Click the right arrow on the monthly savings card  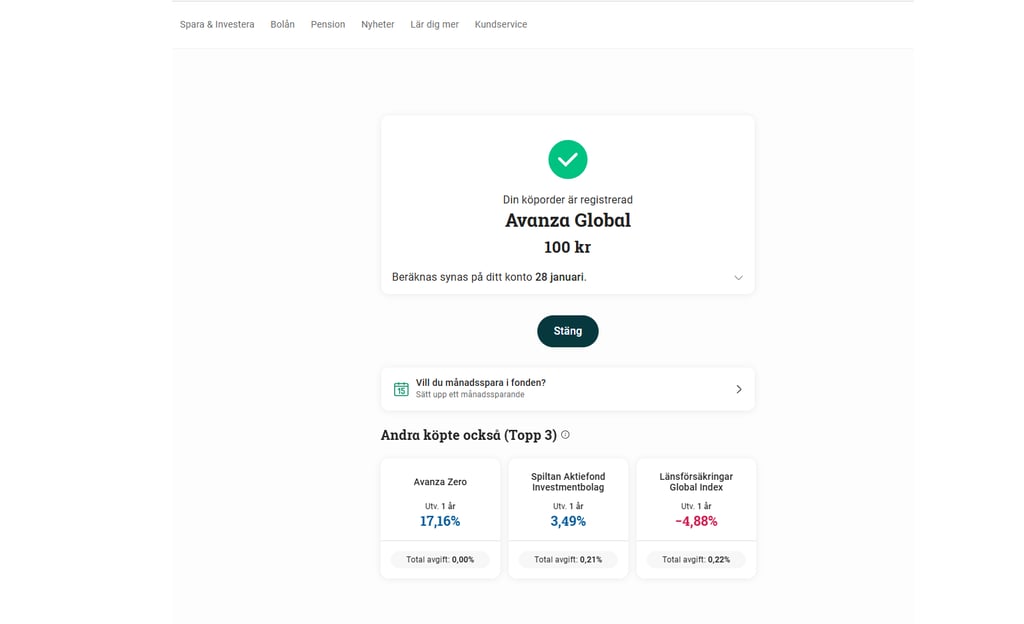pos(738,389)
